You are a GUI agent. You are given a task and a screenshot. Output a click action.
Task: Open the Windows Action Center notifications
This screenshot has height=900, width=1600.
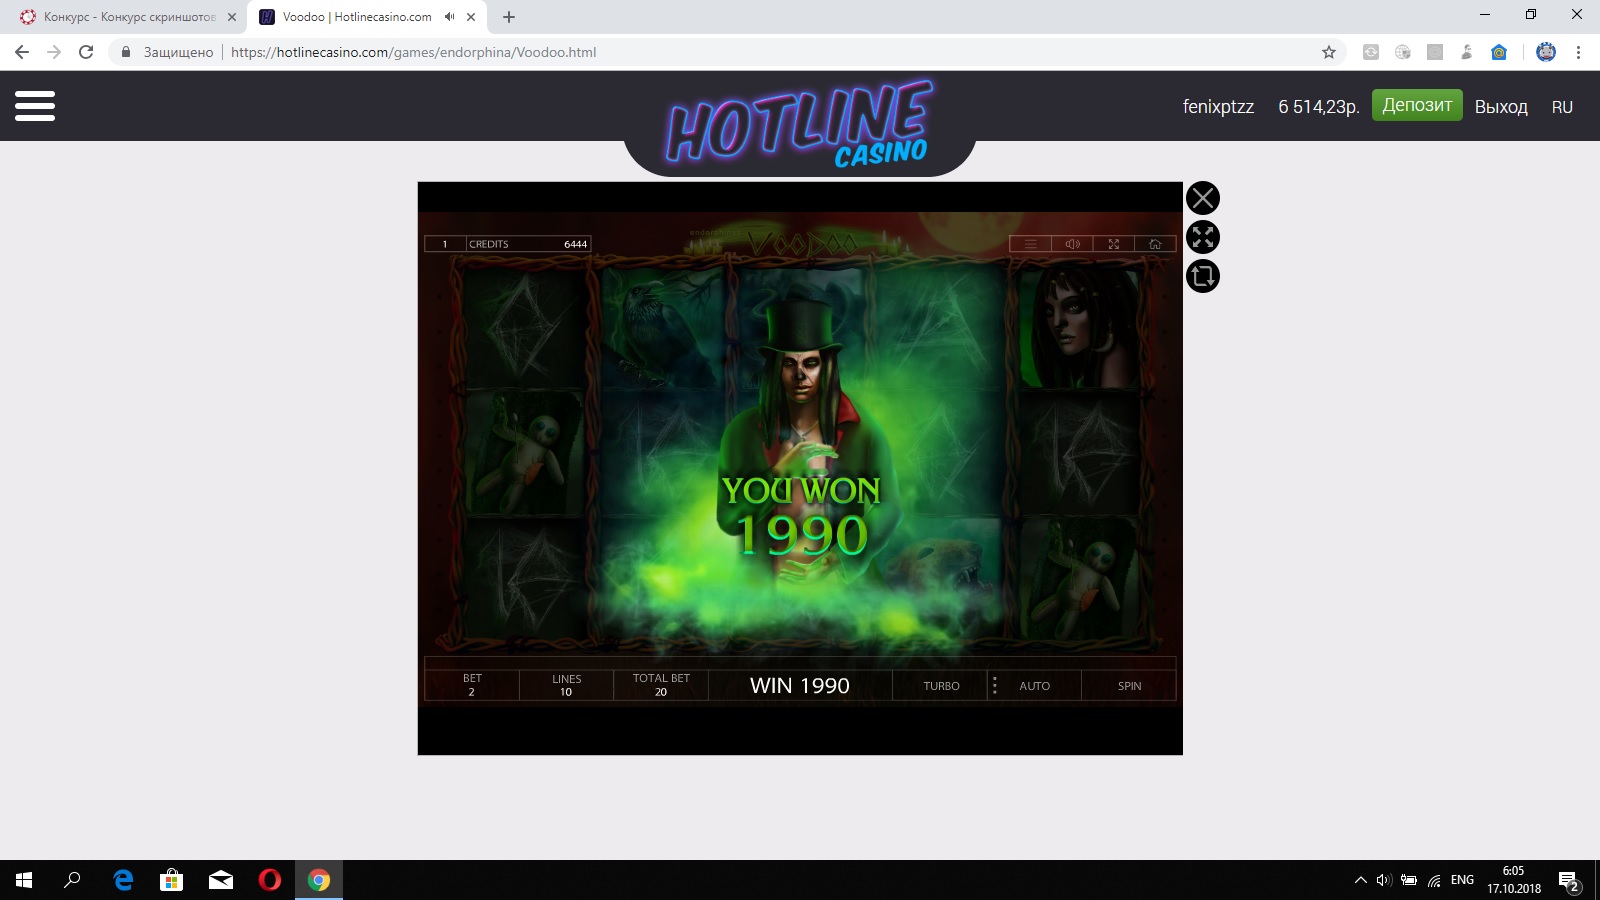(x=1570, y=881)
